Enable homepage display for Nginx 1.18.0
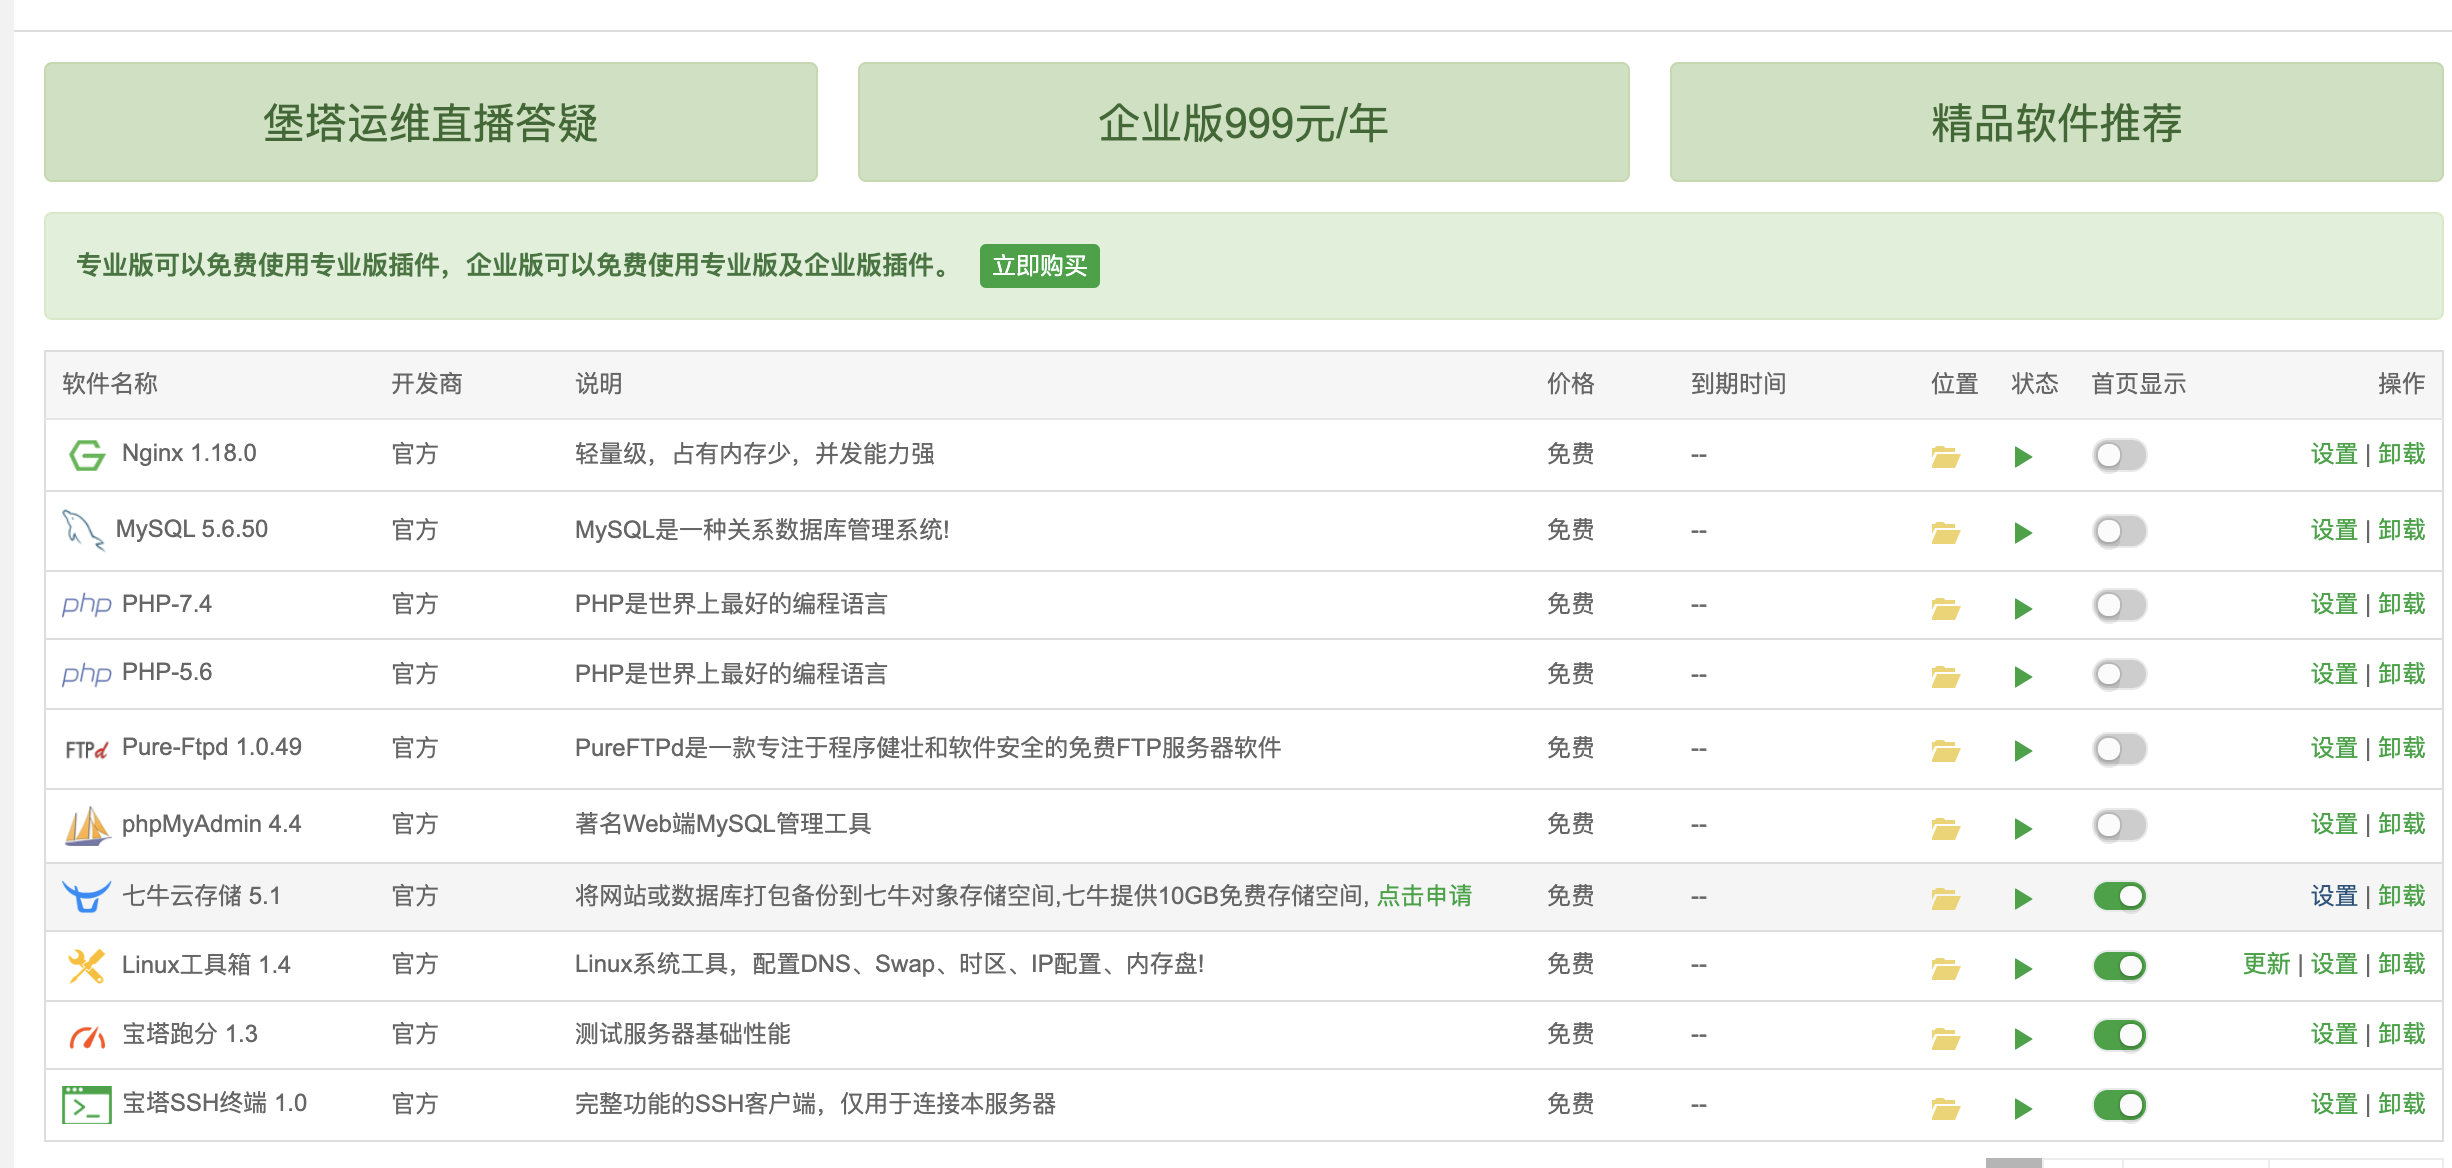This screenshot has height=1168, width=2452. pos(2120,455)
